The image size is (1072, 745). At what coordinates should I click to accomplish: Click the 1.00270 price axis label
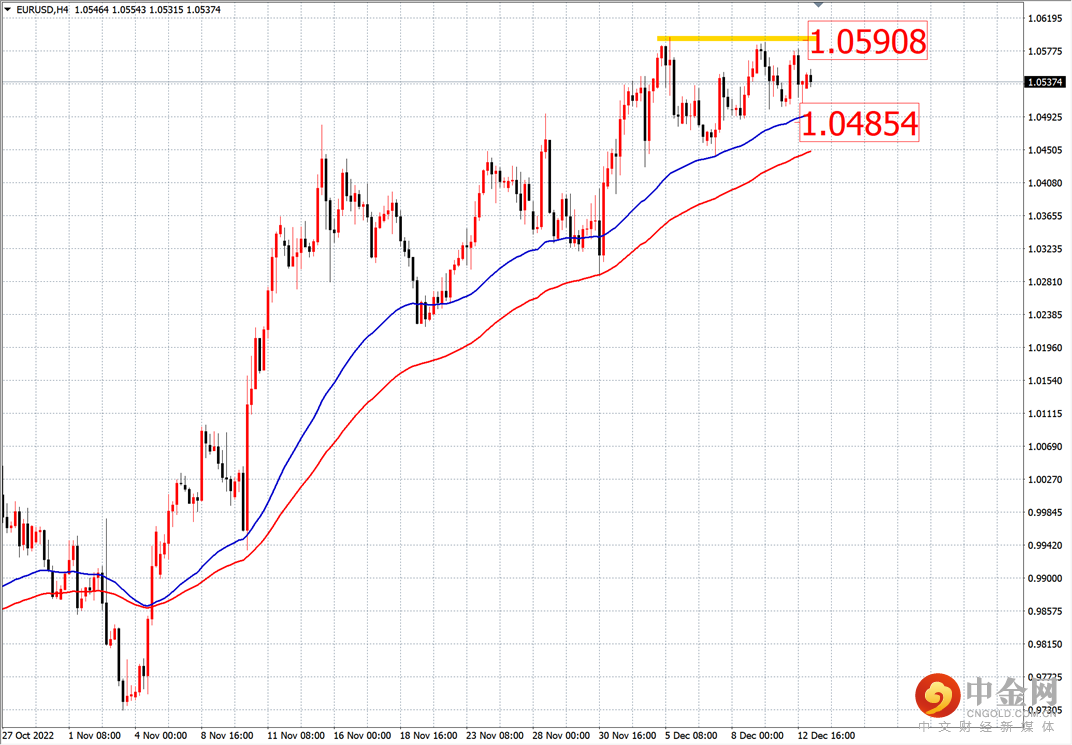coord(1045,480)
